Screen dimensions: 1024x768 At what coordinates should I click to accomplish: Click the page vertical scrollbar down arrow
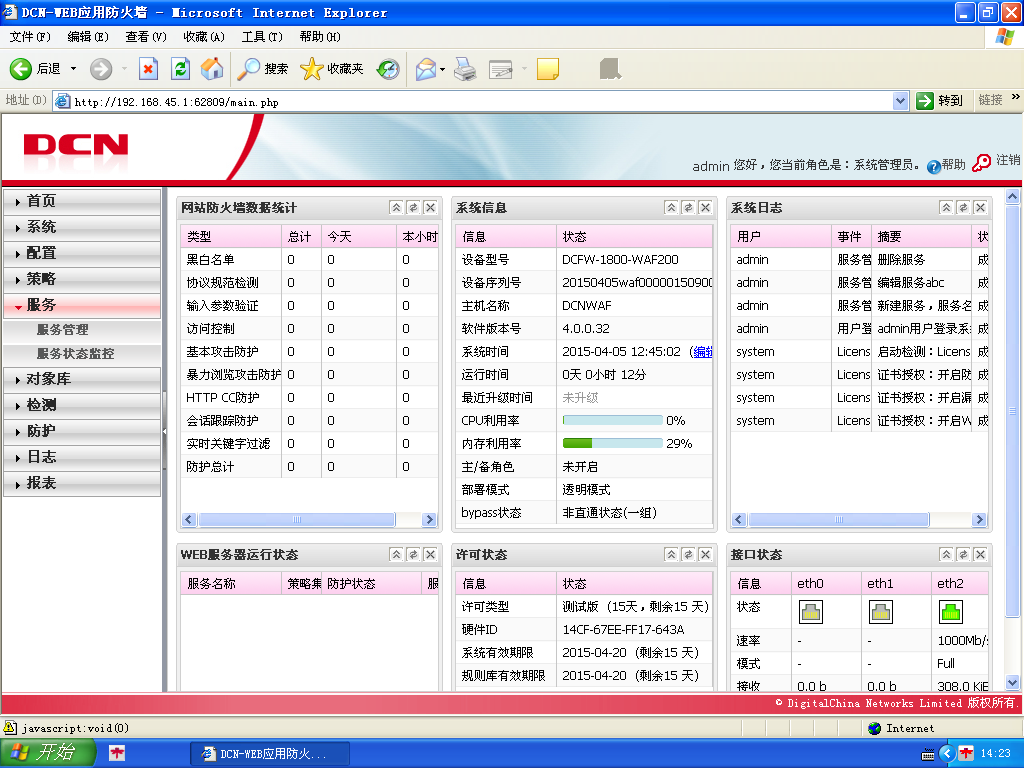(x=1012, y=682)
